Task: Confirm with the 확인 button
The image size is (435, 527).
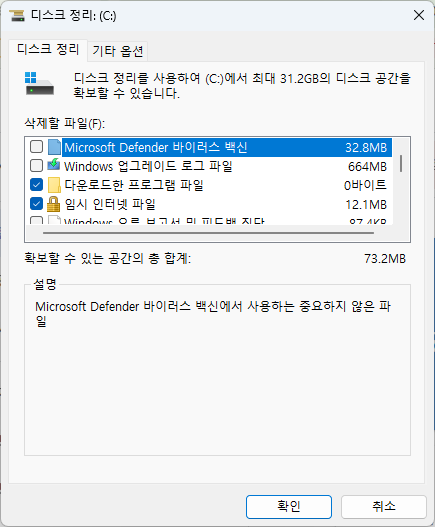Action: click(x=289, y=506)
